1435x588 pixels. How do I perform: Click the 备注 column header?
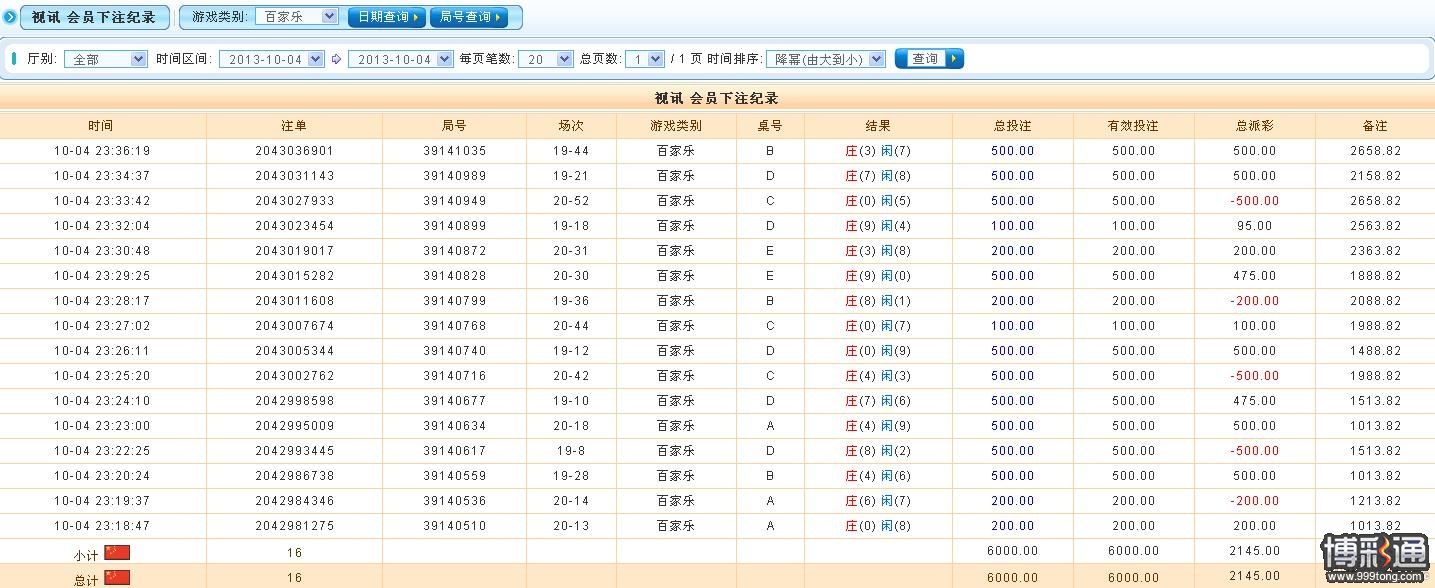click(1375, 126)
